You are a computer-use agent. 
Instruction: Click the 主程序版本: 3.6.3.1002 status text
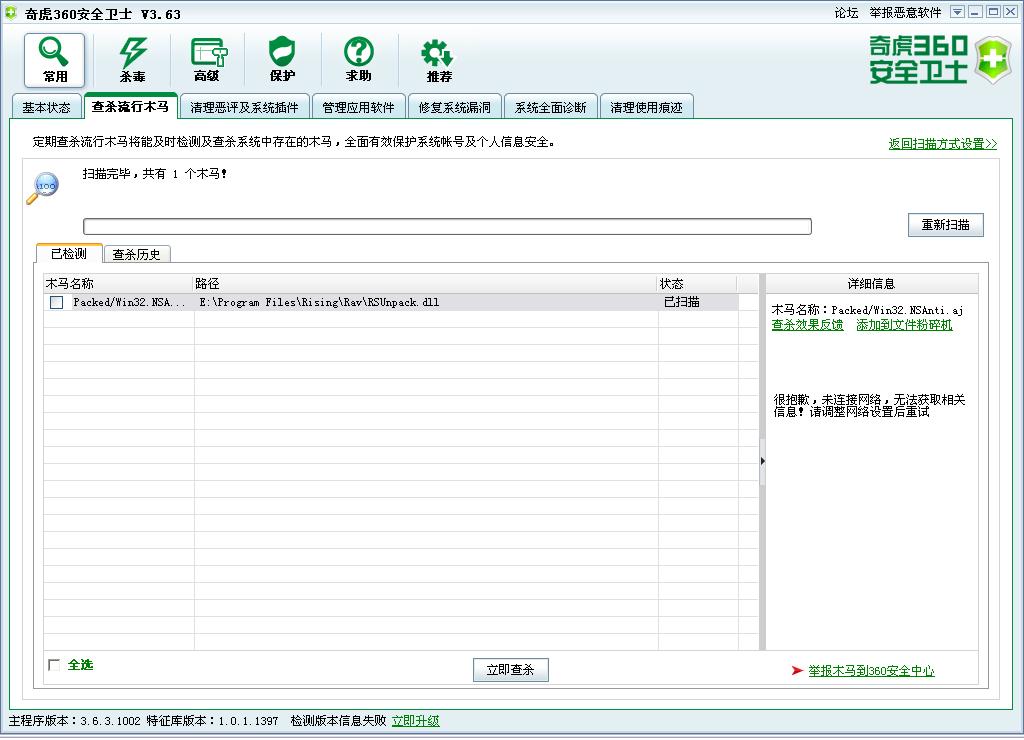[74, 720]
